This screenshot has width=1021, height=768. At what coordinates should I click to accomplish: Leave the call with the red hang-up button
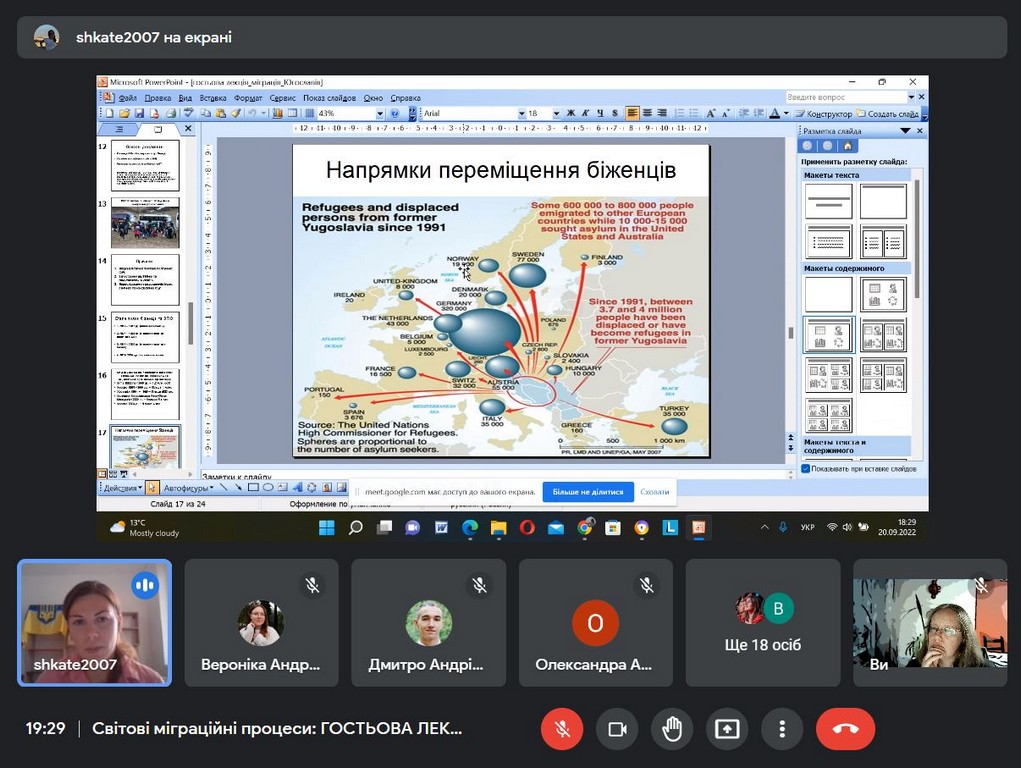pos(845,729)
